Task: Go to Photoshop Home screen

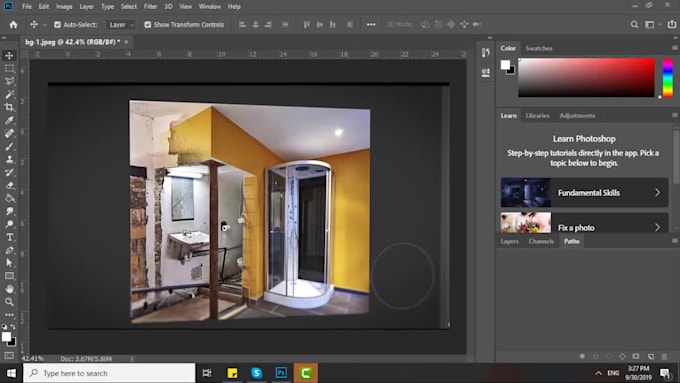Action: click(13, 25)
